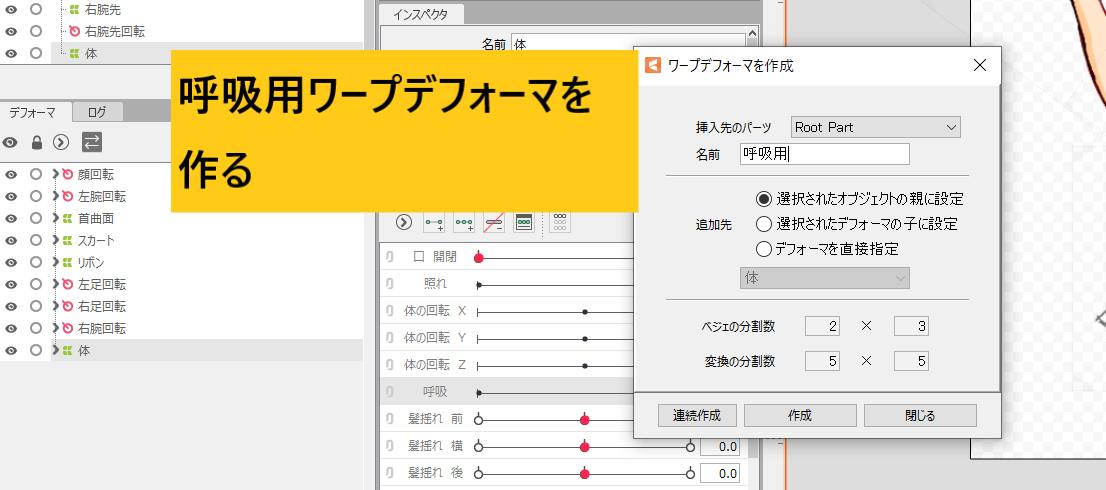Click the add three keys icon
The height and width of the screenshot is (490, 1106).
[x=464, y=222]
